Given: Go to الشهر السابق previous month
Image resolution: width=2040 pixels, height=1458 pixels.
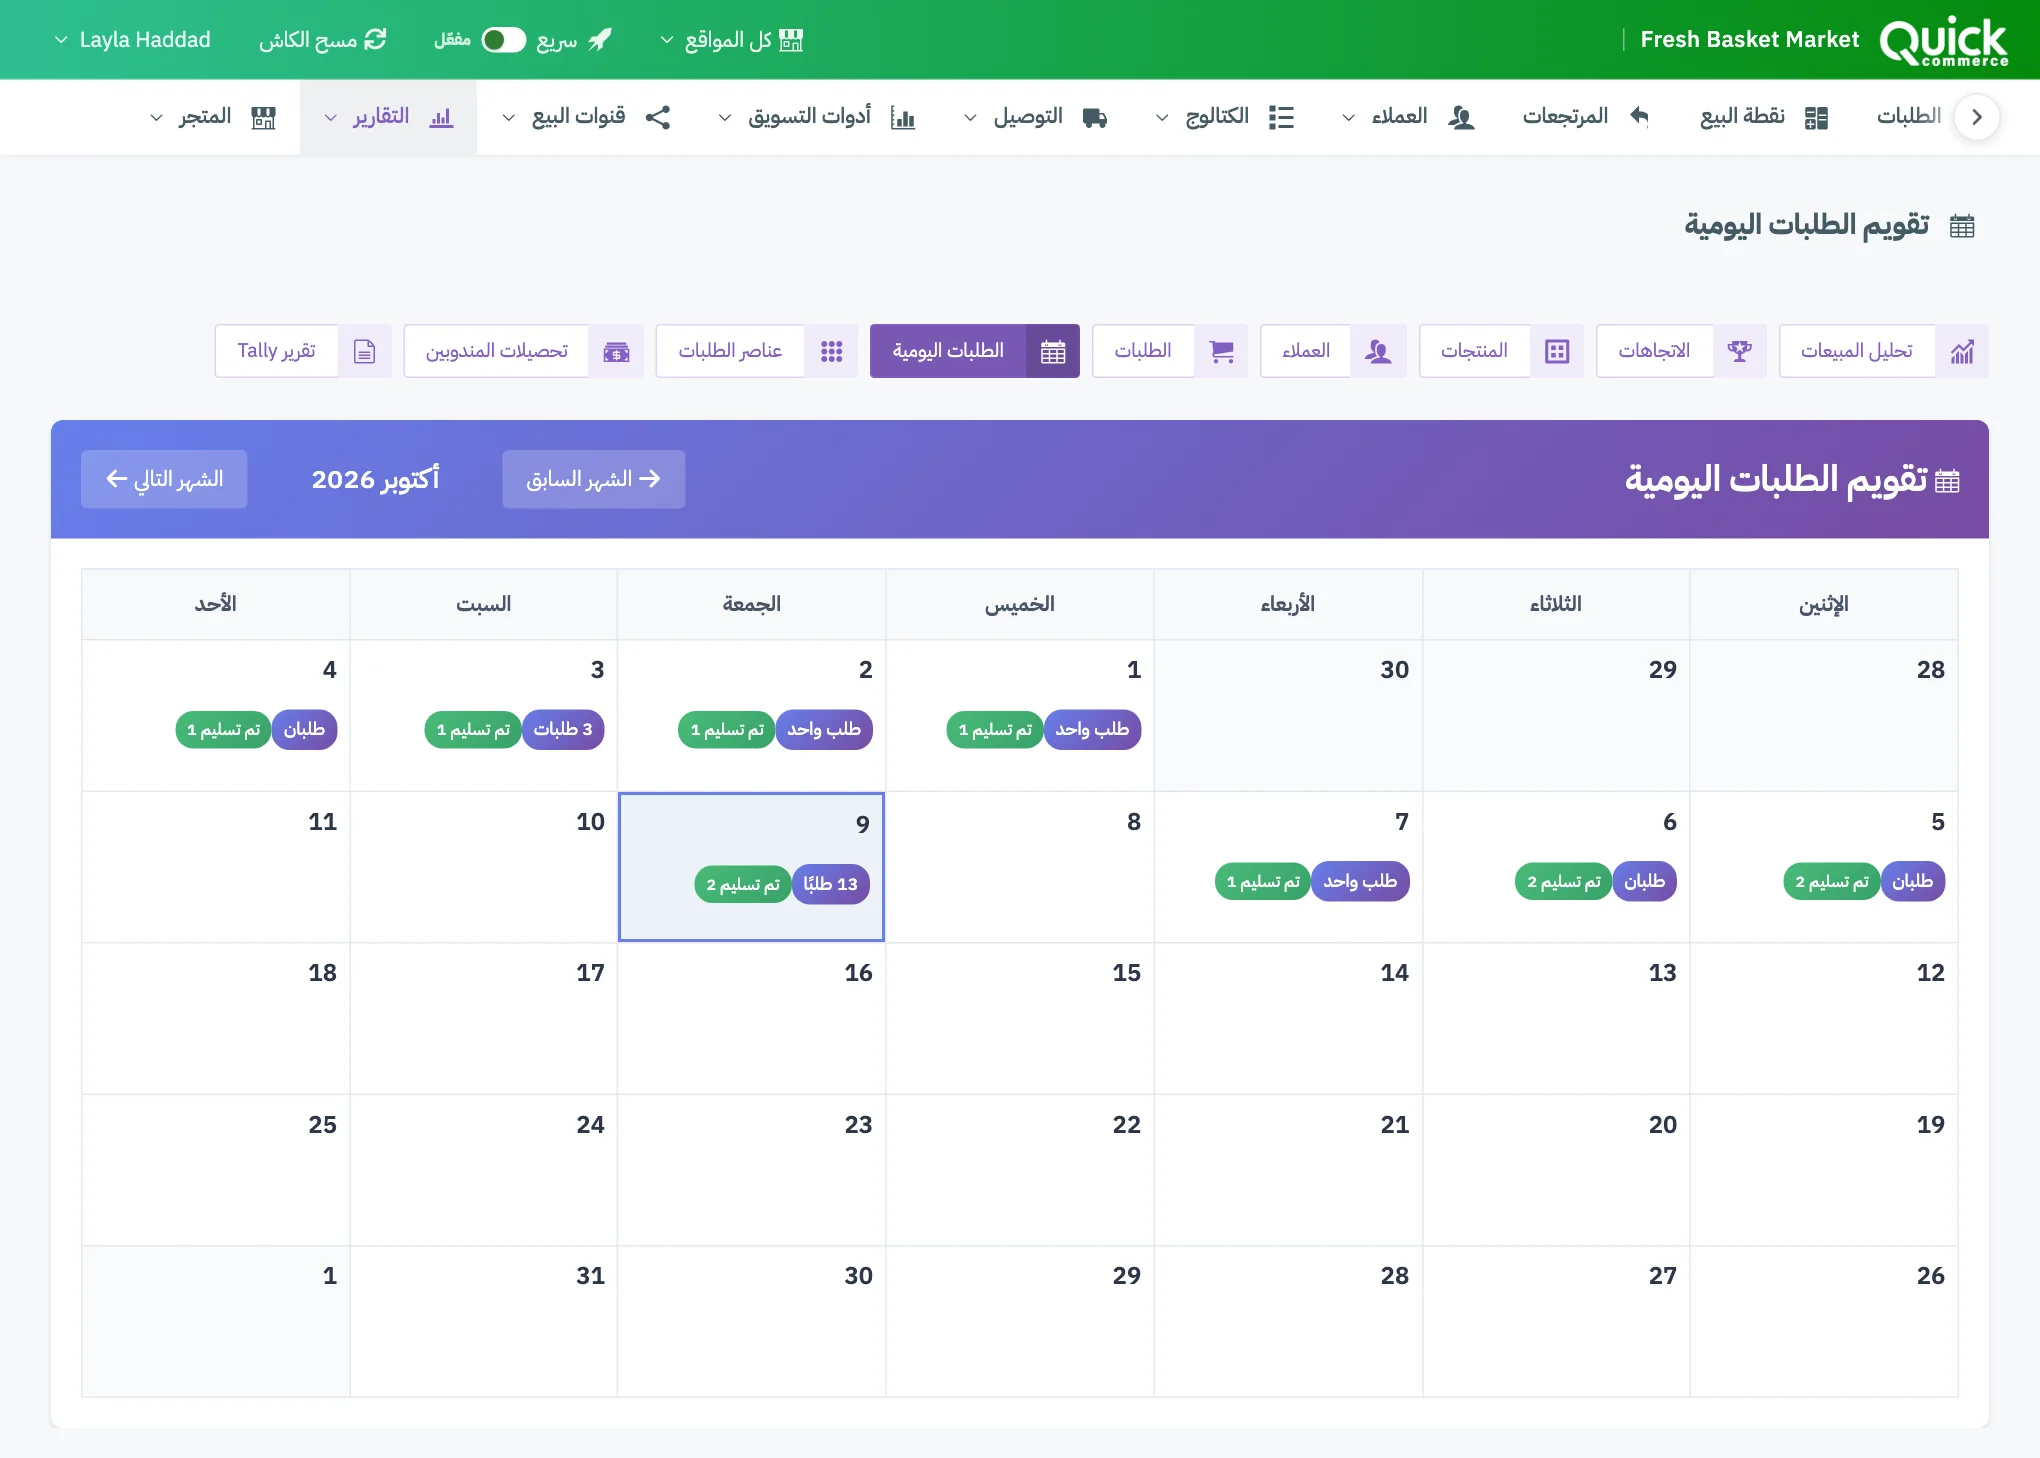Looking at the screenshot, I should (x=593, y=479).
